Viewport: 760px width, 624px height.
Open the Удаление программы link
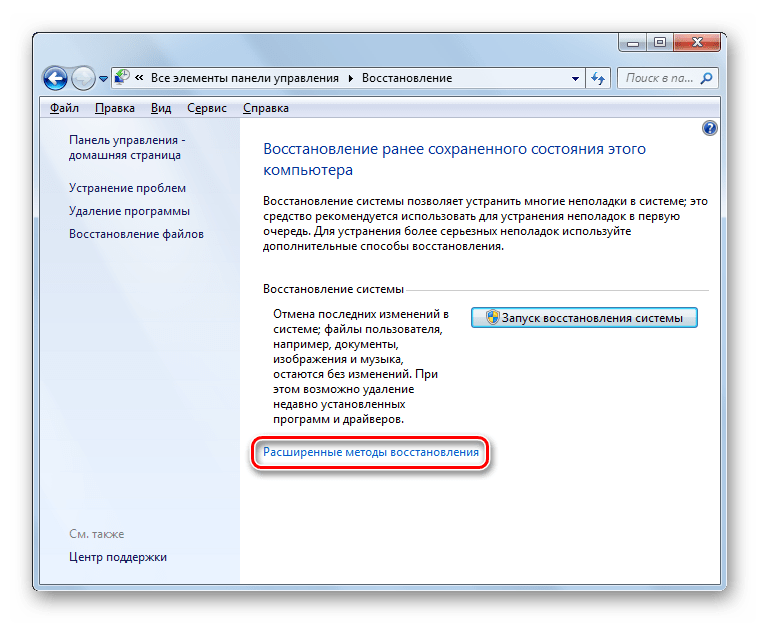pos(129,211)
